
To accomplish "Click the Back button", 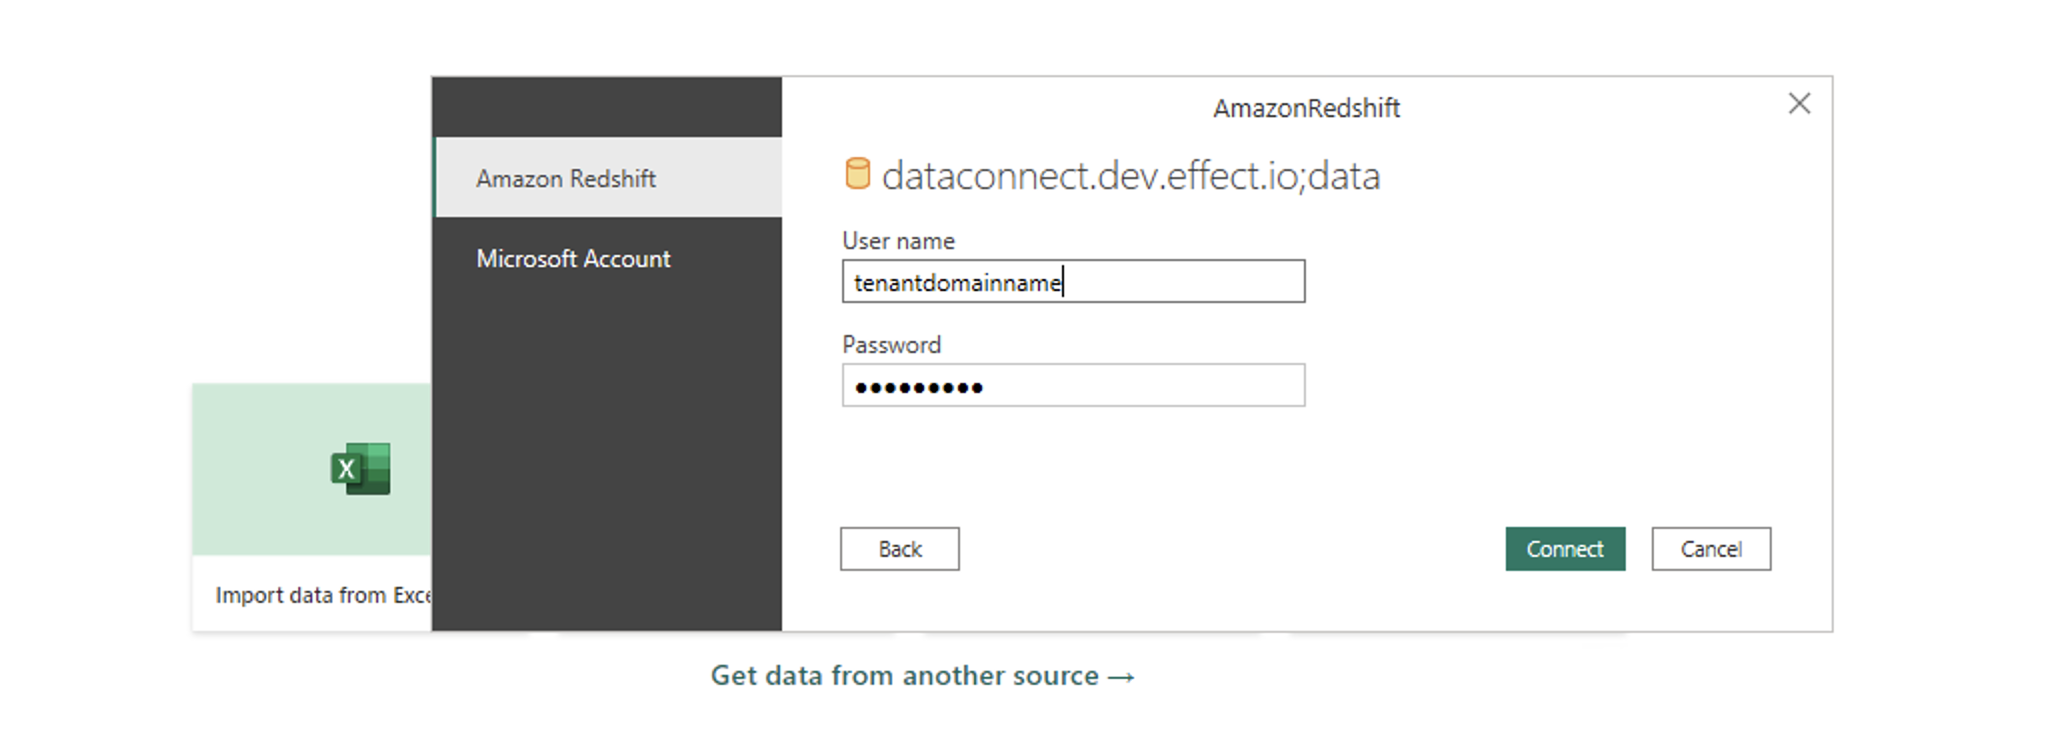I will click(899, 549).
